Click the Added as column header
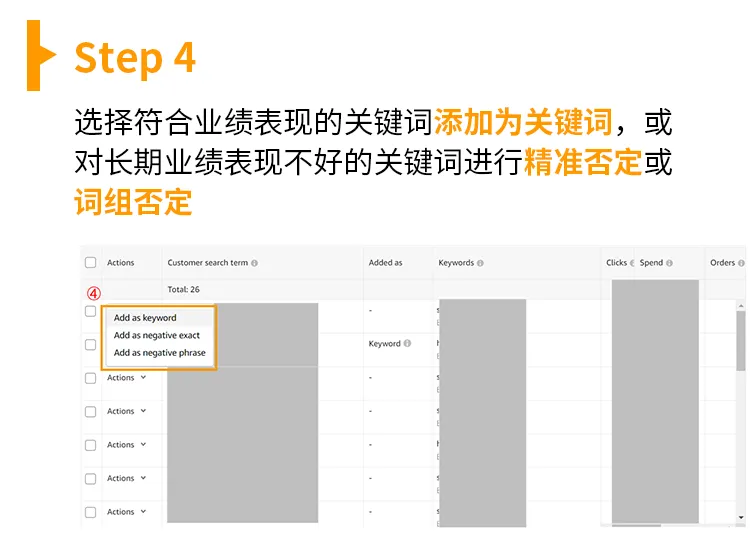 tap(386, 263)
